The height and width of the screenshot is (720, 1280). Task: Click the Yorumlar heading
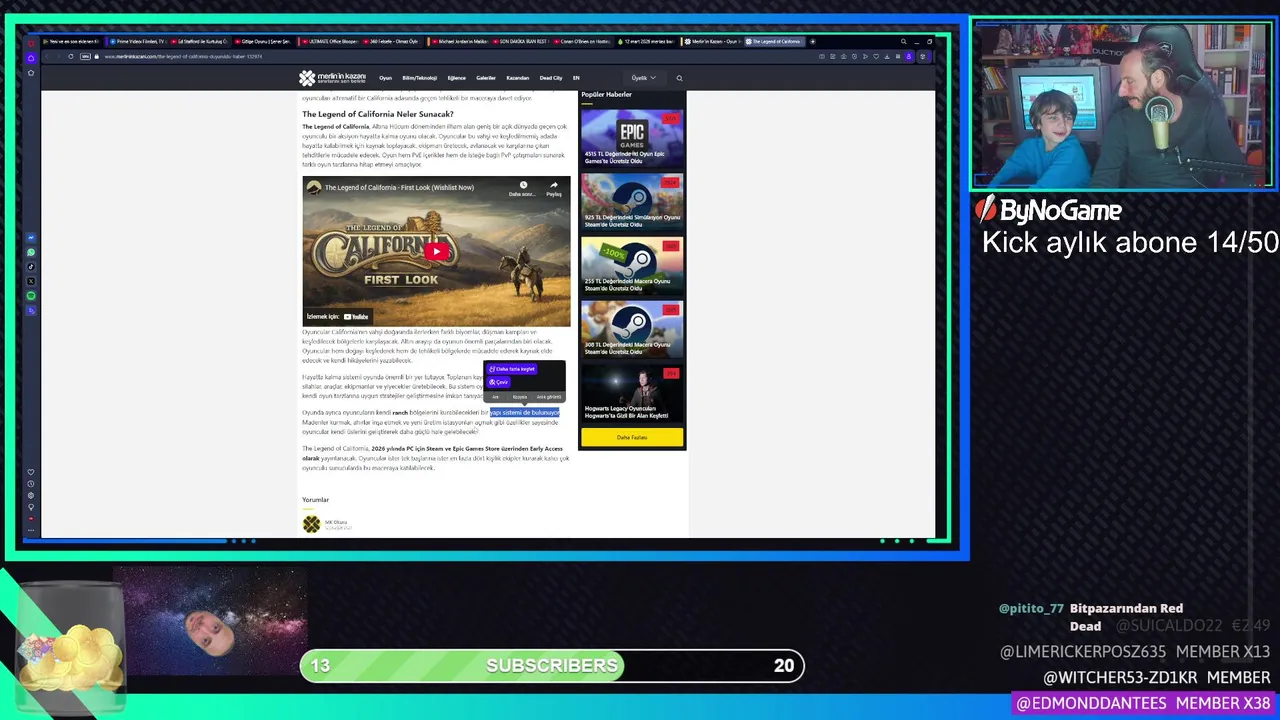[x=315, y=500]
